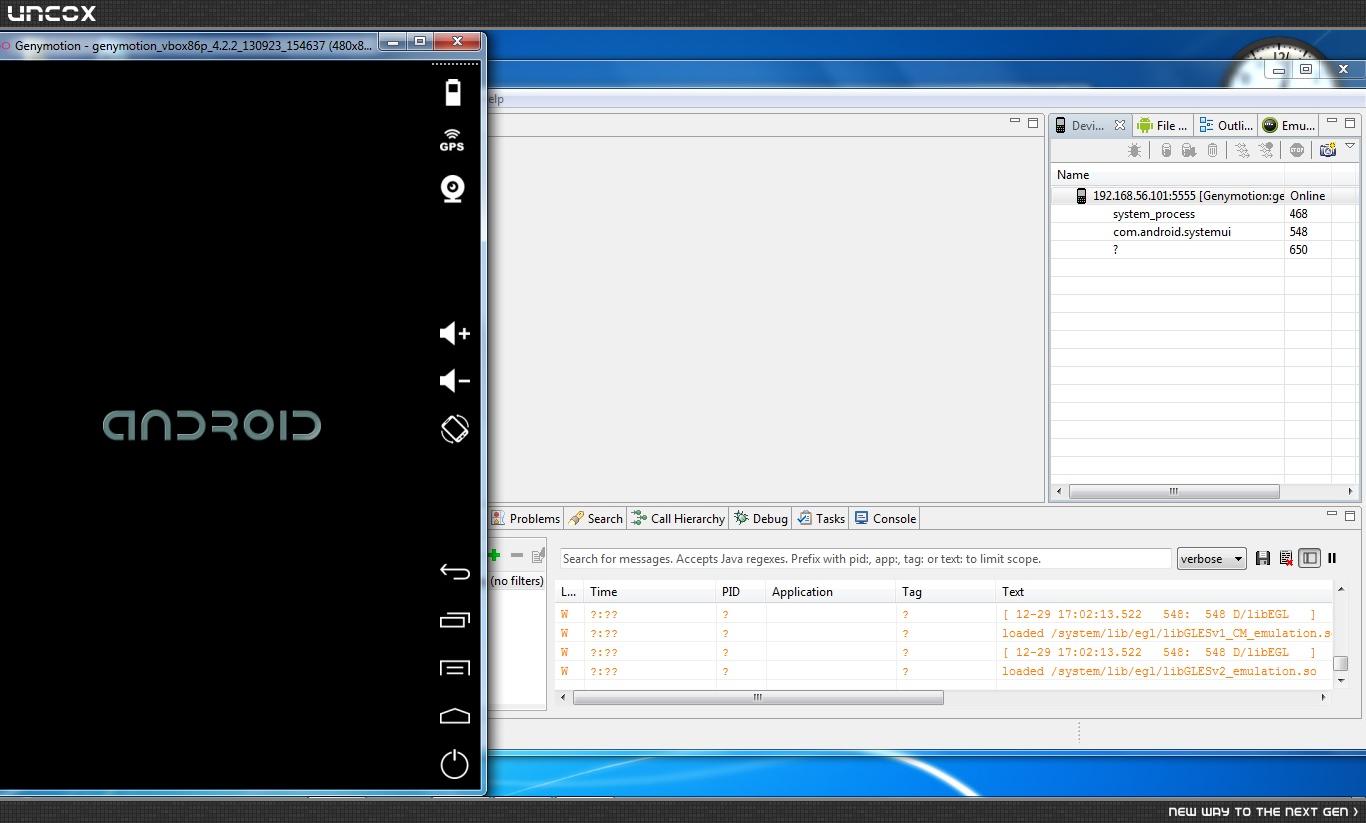This screenshot has width=1366, height=823.
Task: Click the Genymotion power button
Action: (x=455, y=764)
